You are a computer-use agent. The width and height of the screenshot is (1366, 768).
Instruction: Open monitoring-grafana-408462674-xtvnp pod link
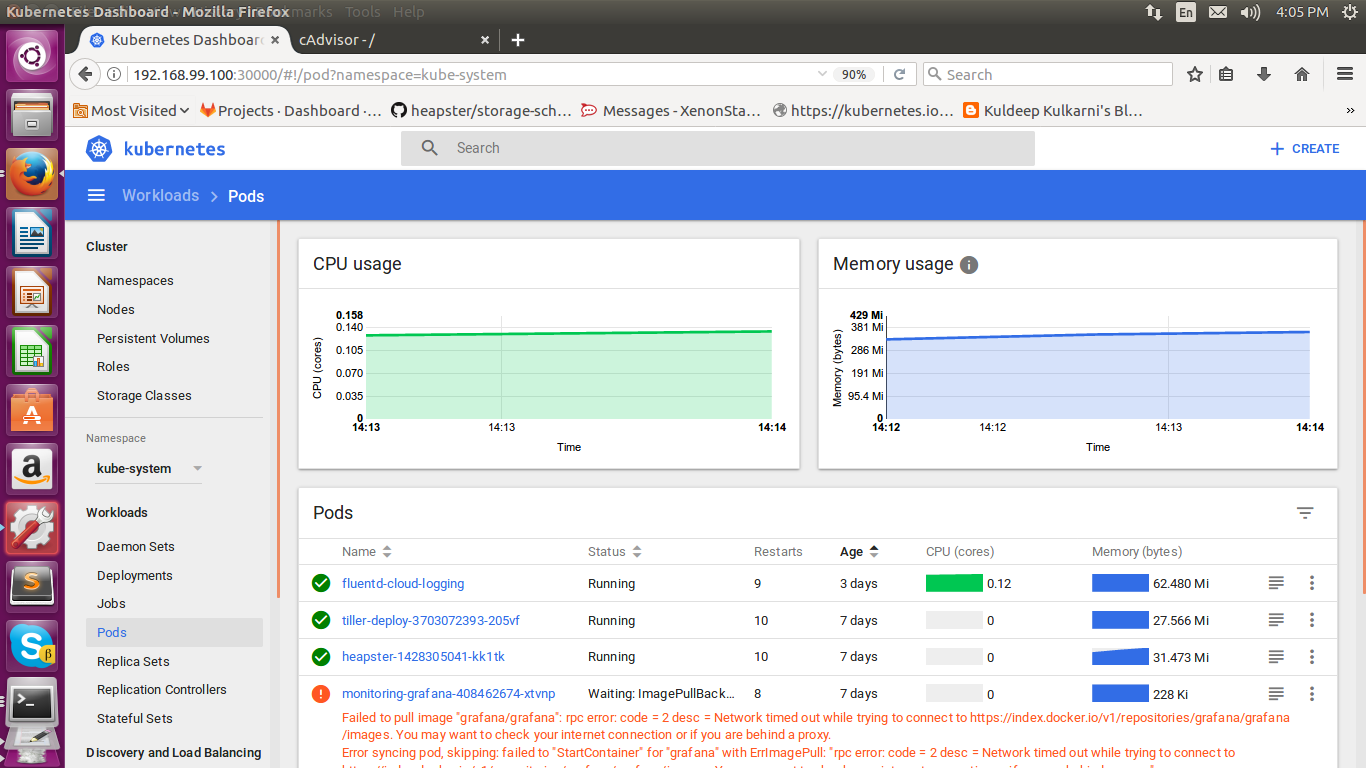coord(448,693)
